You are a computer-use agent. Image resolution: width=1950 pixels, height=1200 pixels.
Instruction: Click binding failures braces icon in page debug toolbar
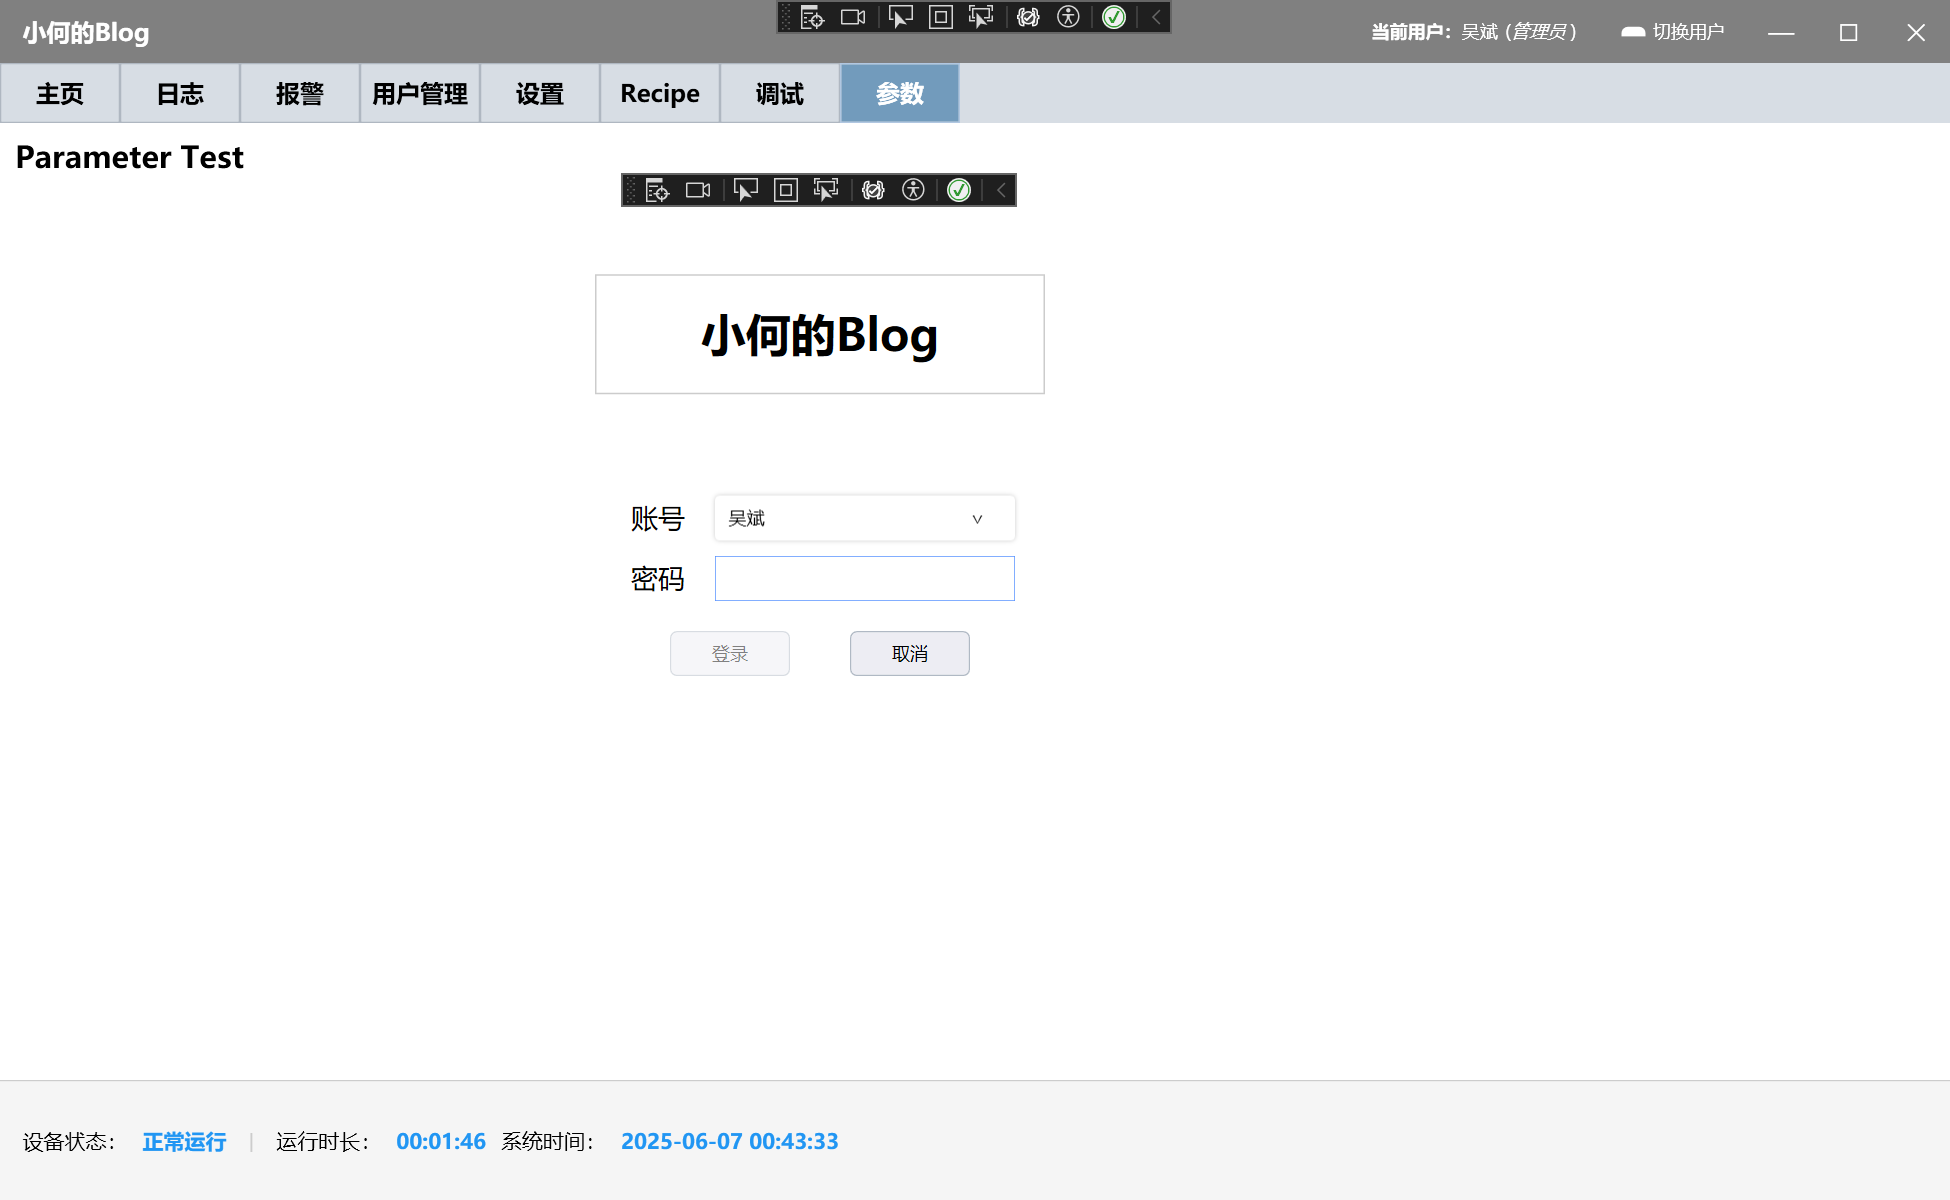[873, 190]
